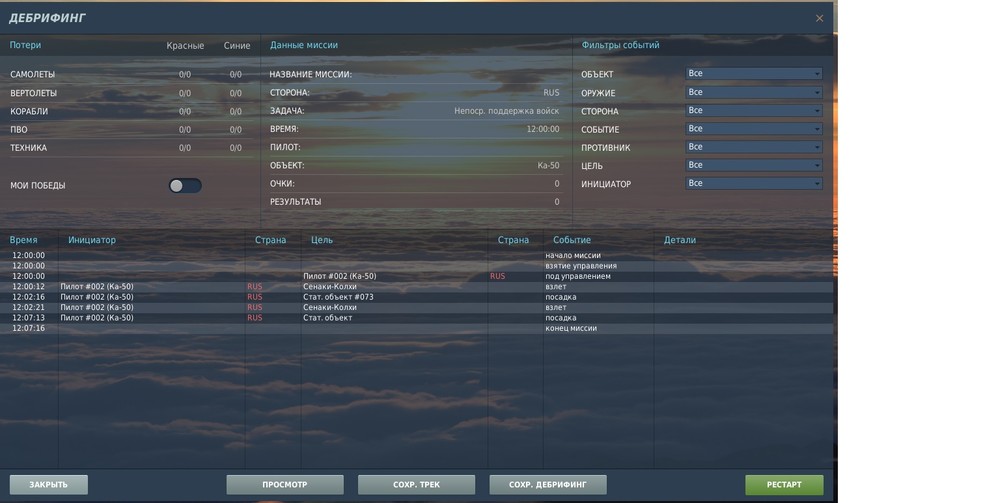Toggle the МОИ ПОБЕДЫ switch

(185, 186)
